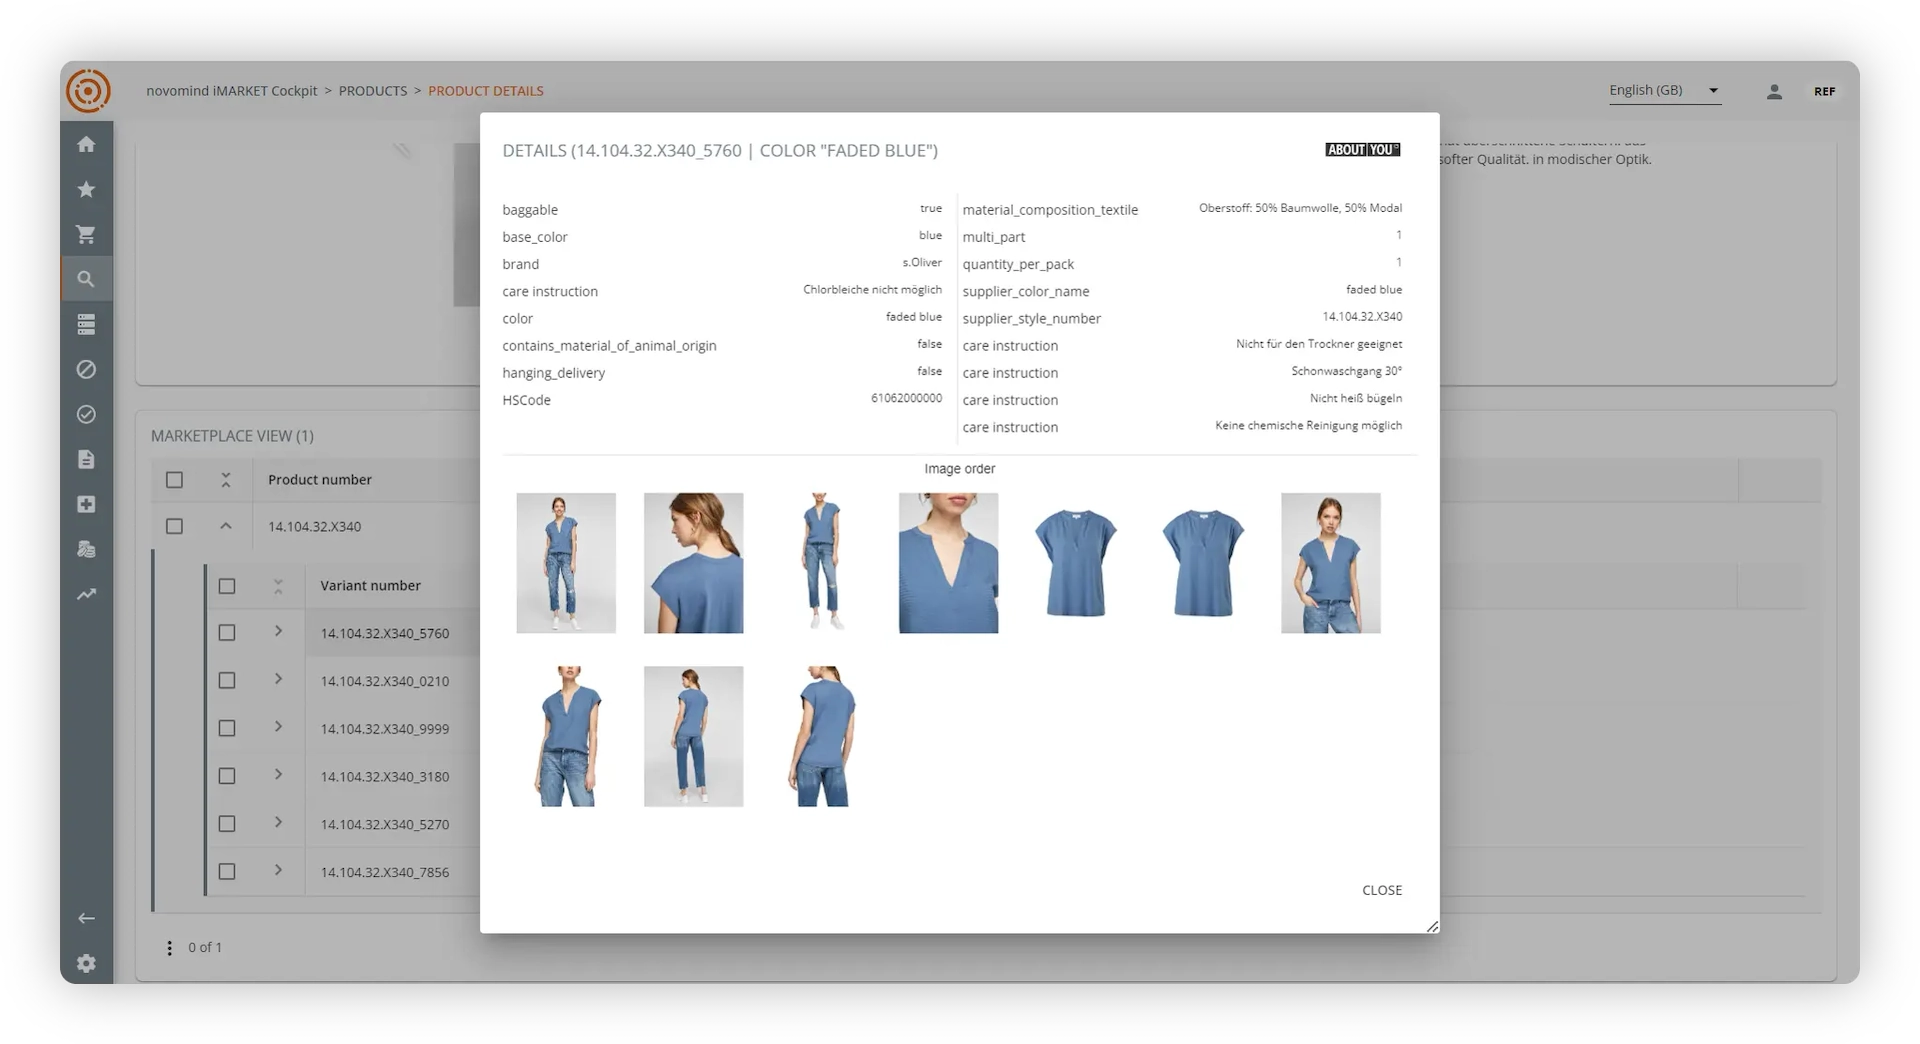
Task: Open the Favorites star icon
Action: pyautogui.click(x=86, y=189)
